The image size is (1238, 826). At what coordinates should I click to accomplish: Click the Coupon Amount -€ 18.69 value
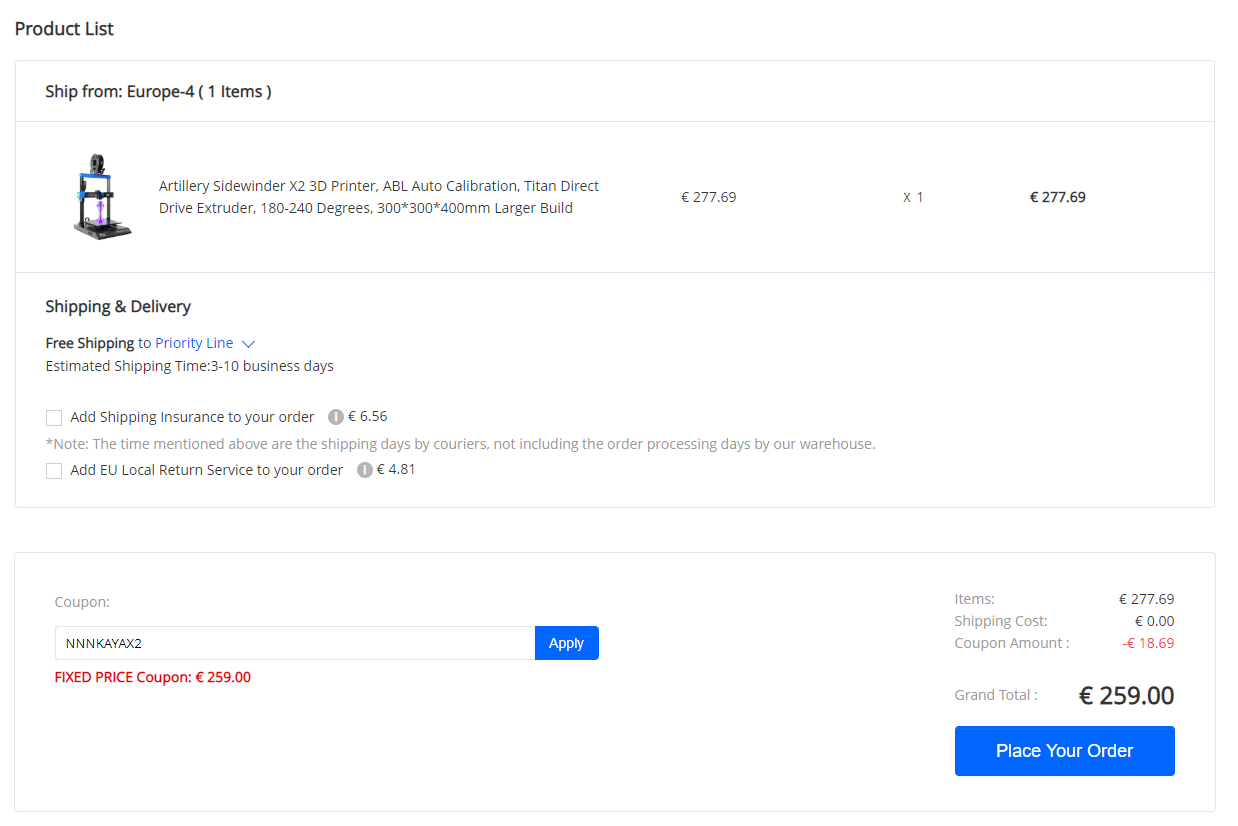click(1148, 643)
